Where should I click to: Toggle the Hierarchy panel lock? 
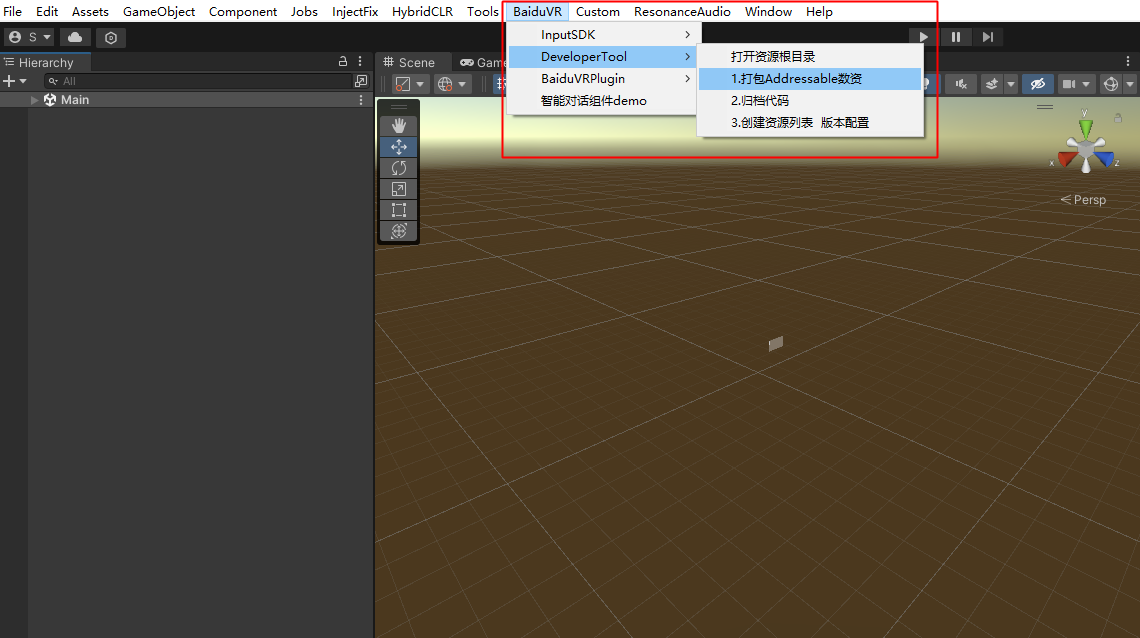coord(343,62)
